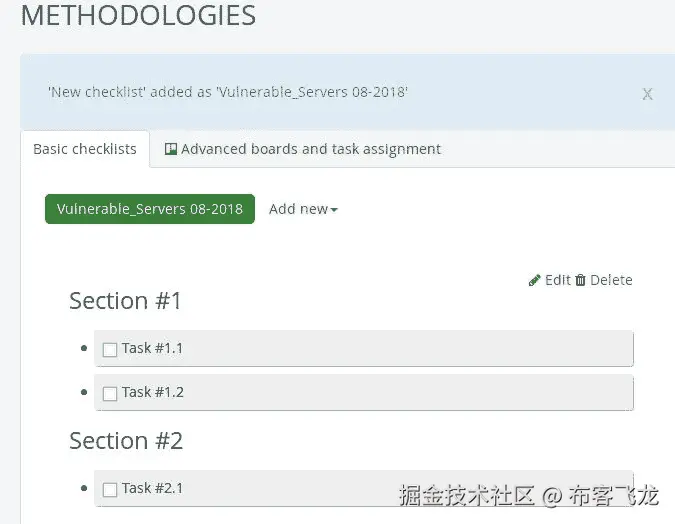675x524 pixels.
Task: Click the pencil Edit icon
Action: 534,280
